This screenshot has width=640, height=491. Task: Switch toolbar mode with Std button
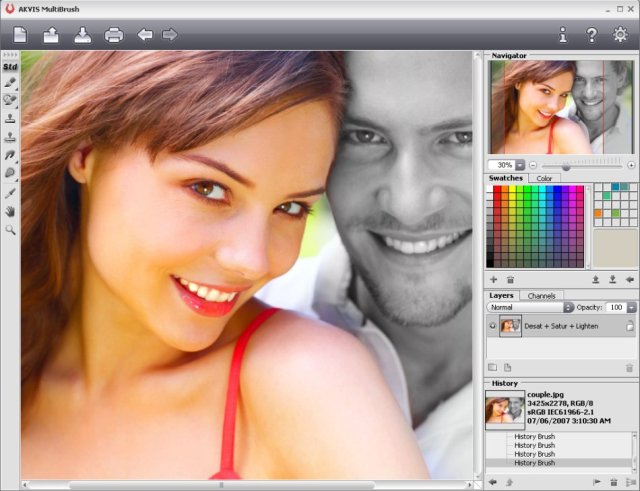tap(10, 66)
